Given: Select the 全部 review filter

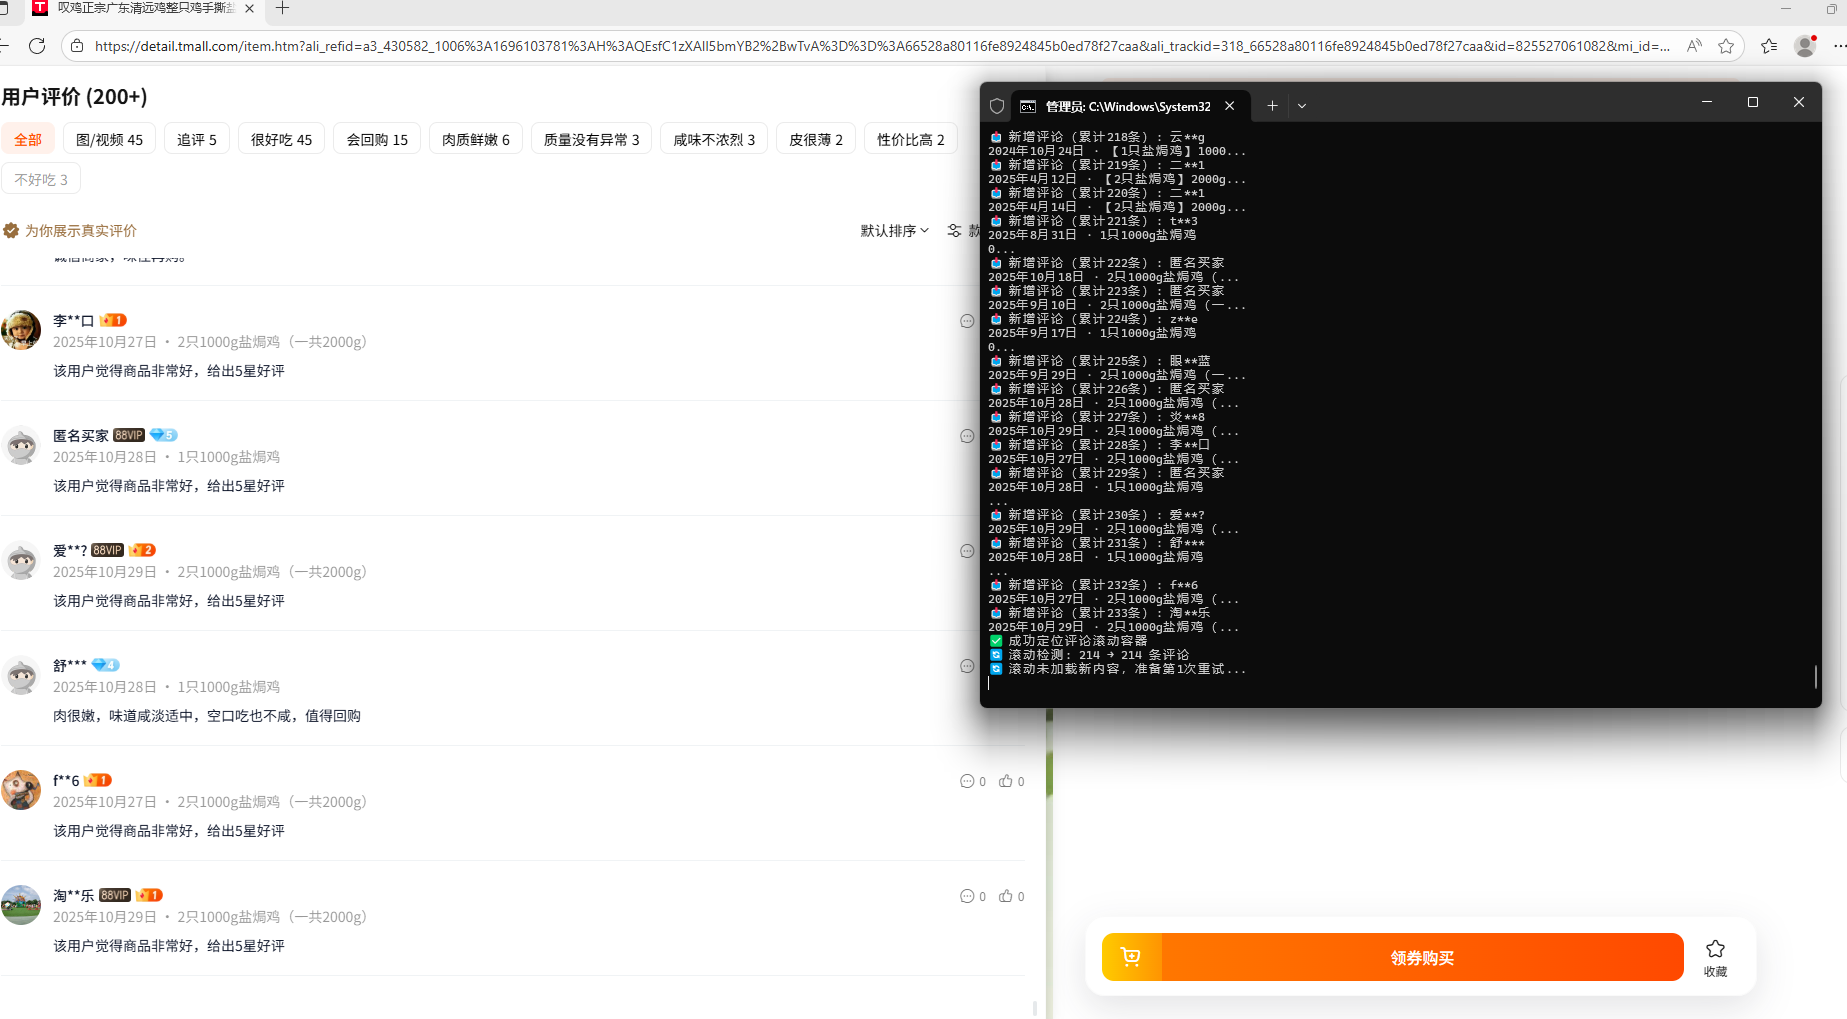Looking at the screenshot, I should click(x=28, y=140).
